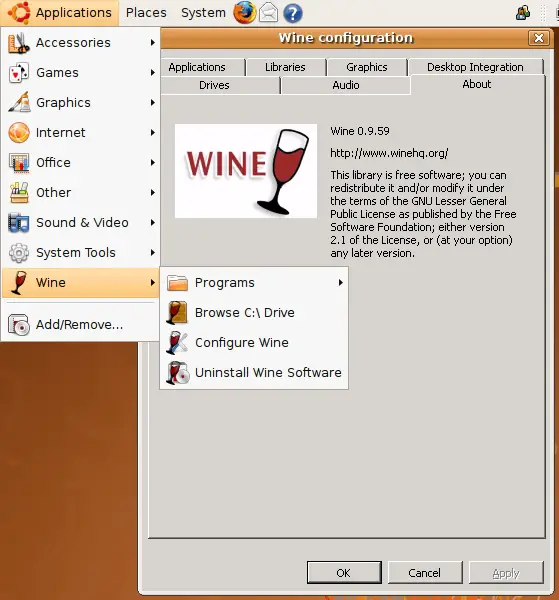Click the Add/Remove disc icon
This screenshot has width=559, height=600.
click(19, 324)
